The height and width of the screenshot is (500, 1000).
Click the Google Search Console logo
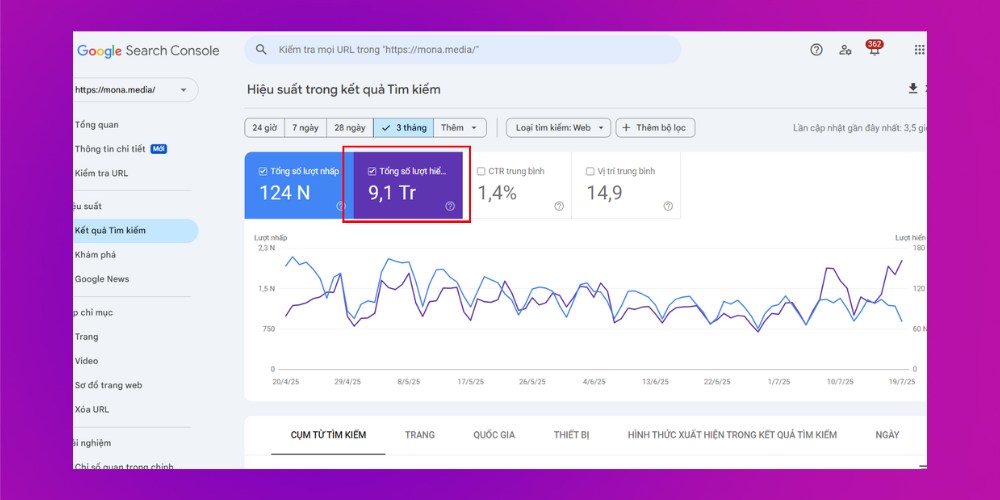[x=148, y=50]
